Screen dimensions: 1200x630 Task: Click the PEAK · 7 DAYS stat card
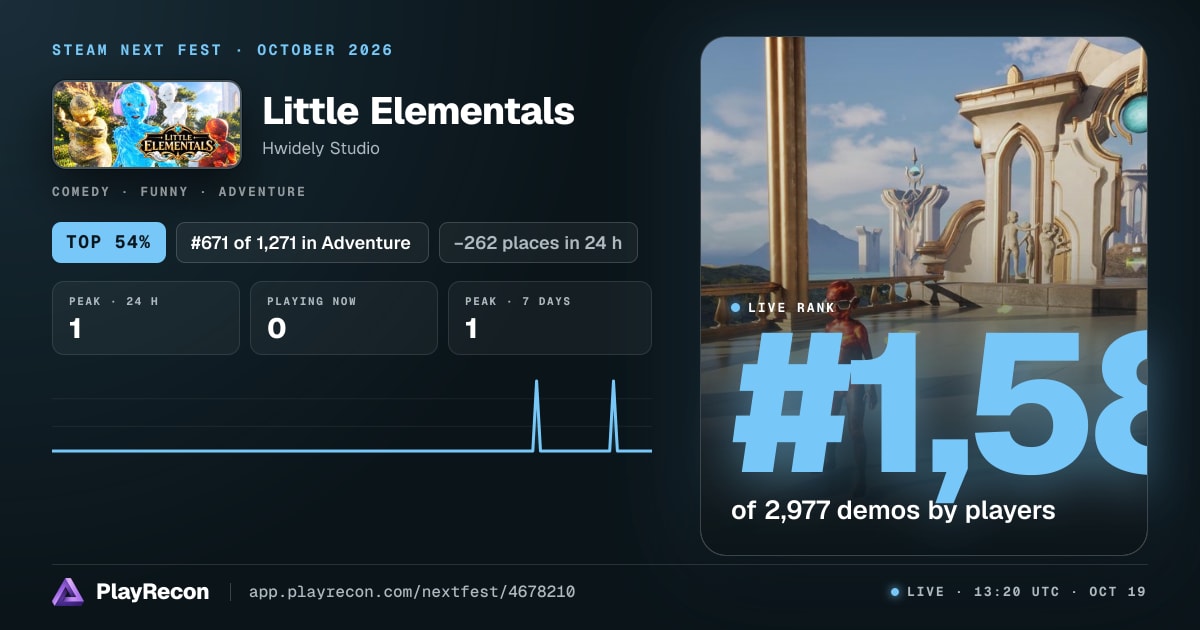point(550,318)
